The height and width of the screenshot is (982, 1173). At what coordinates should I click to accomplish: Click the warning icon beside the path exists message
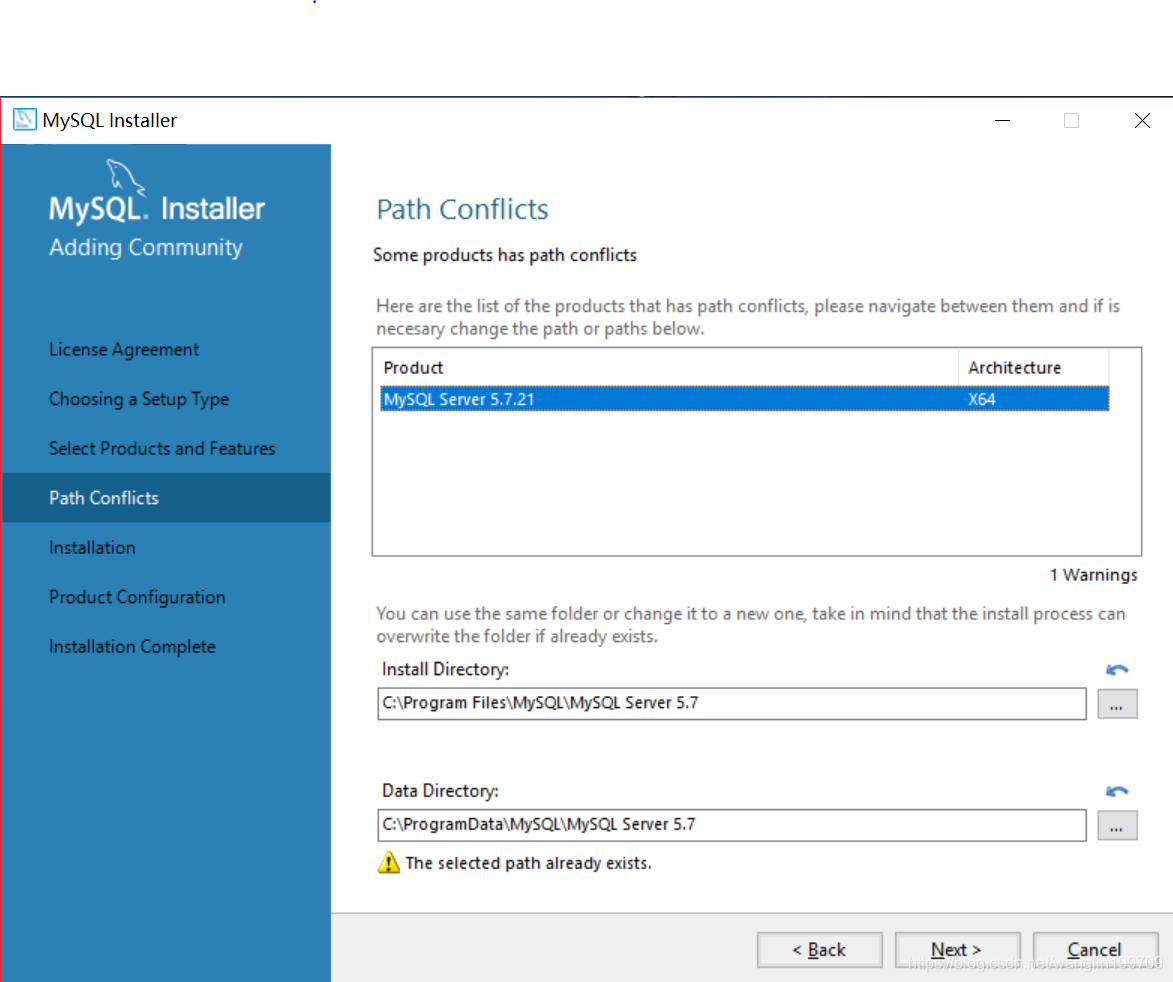[x=388, y=862]
